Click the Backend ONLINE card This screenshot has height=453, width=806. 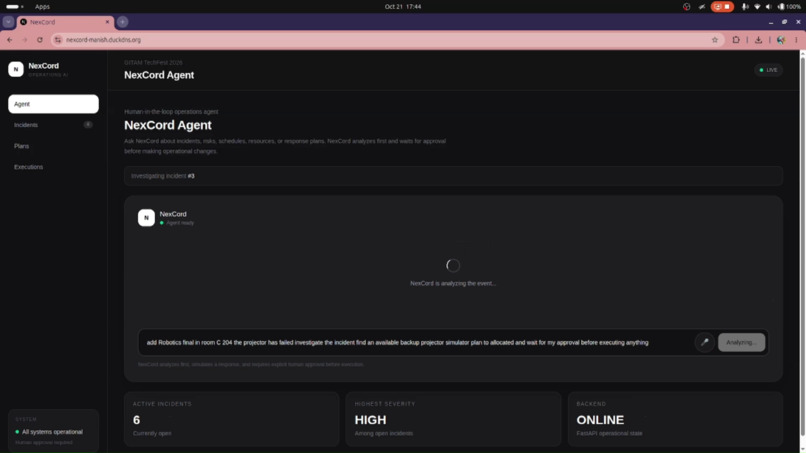675,419
